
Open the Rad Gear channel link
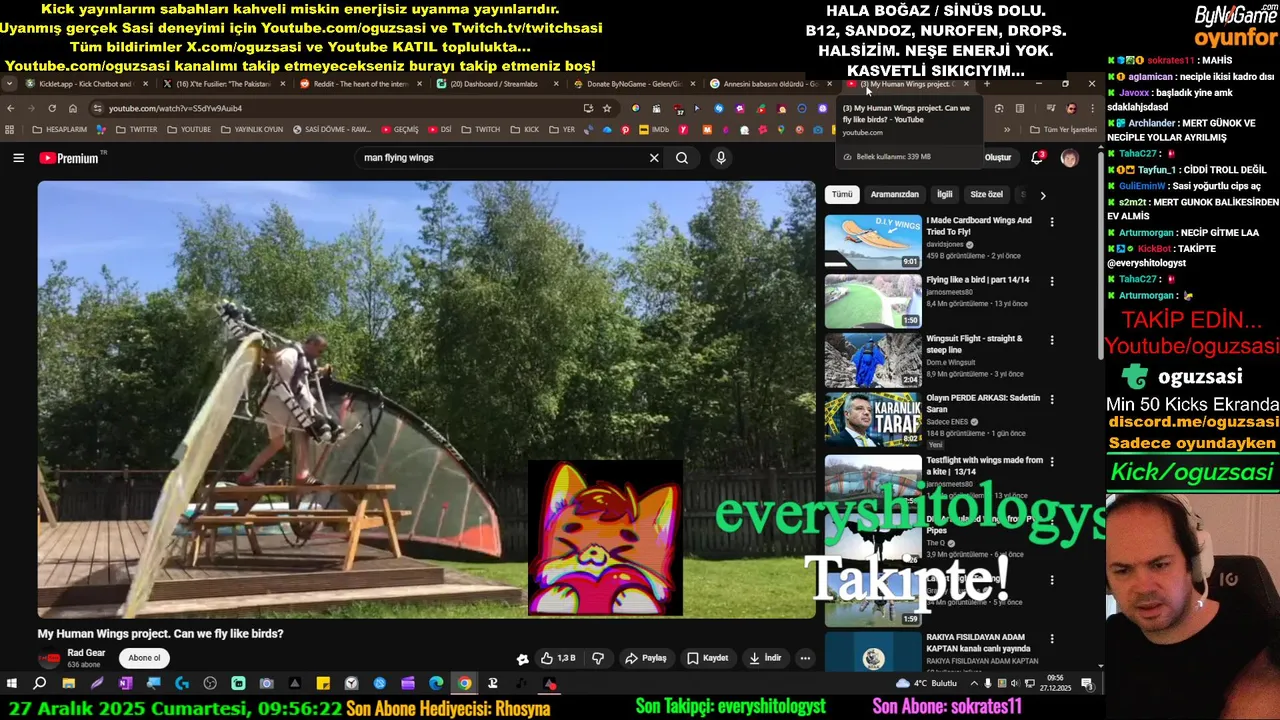pyautogui.click(x=86, y=653)
